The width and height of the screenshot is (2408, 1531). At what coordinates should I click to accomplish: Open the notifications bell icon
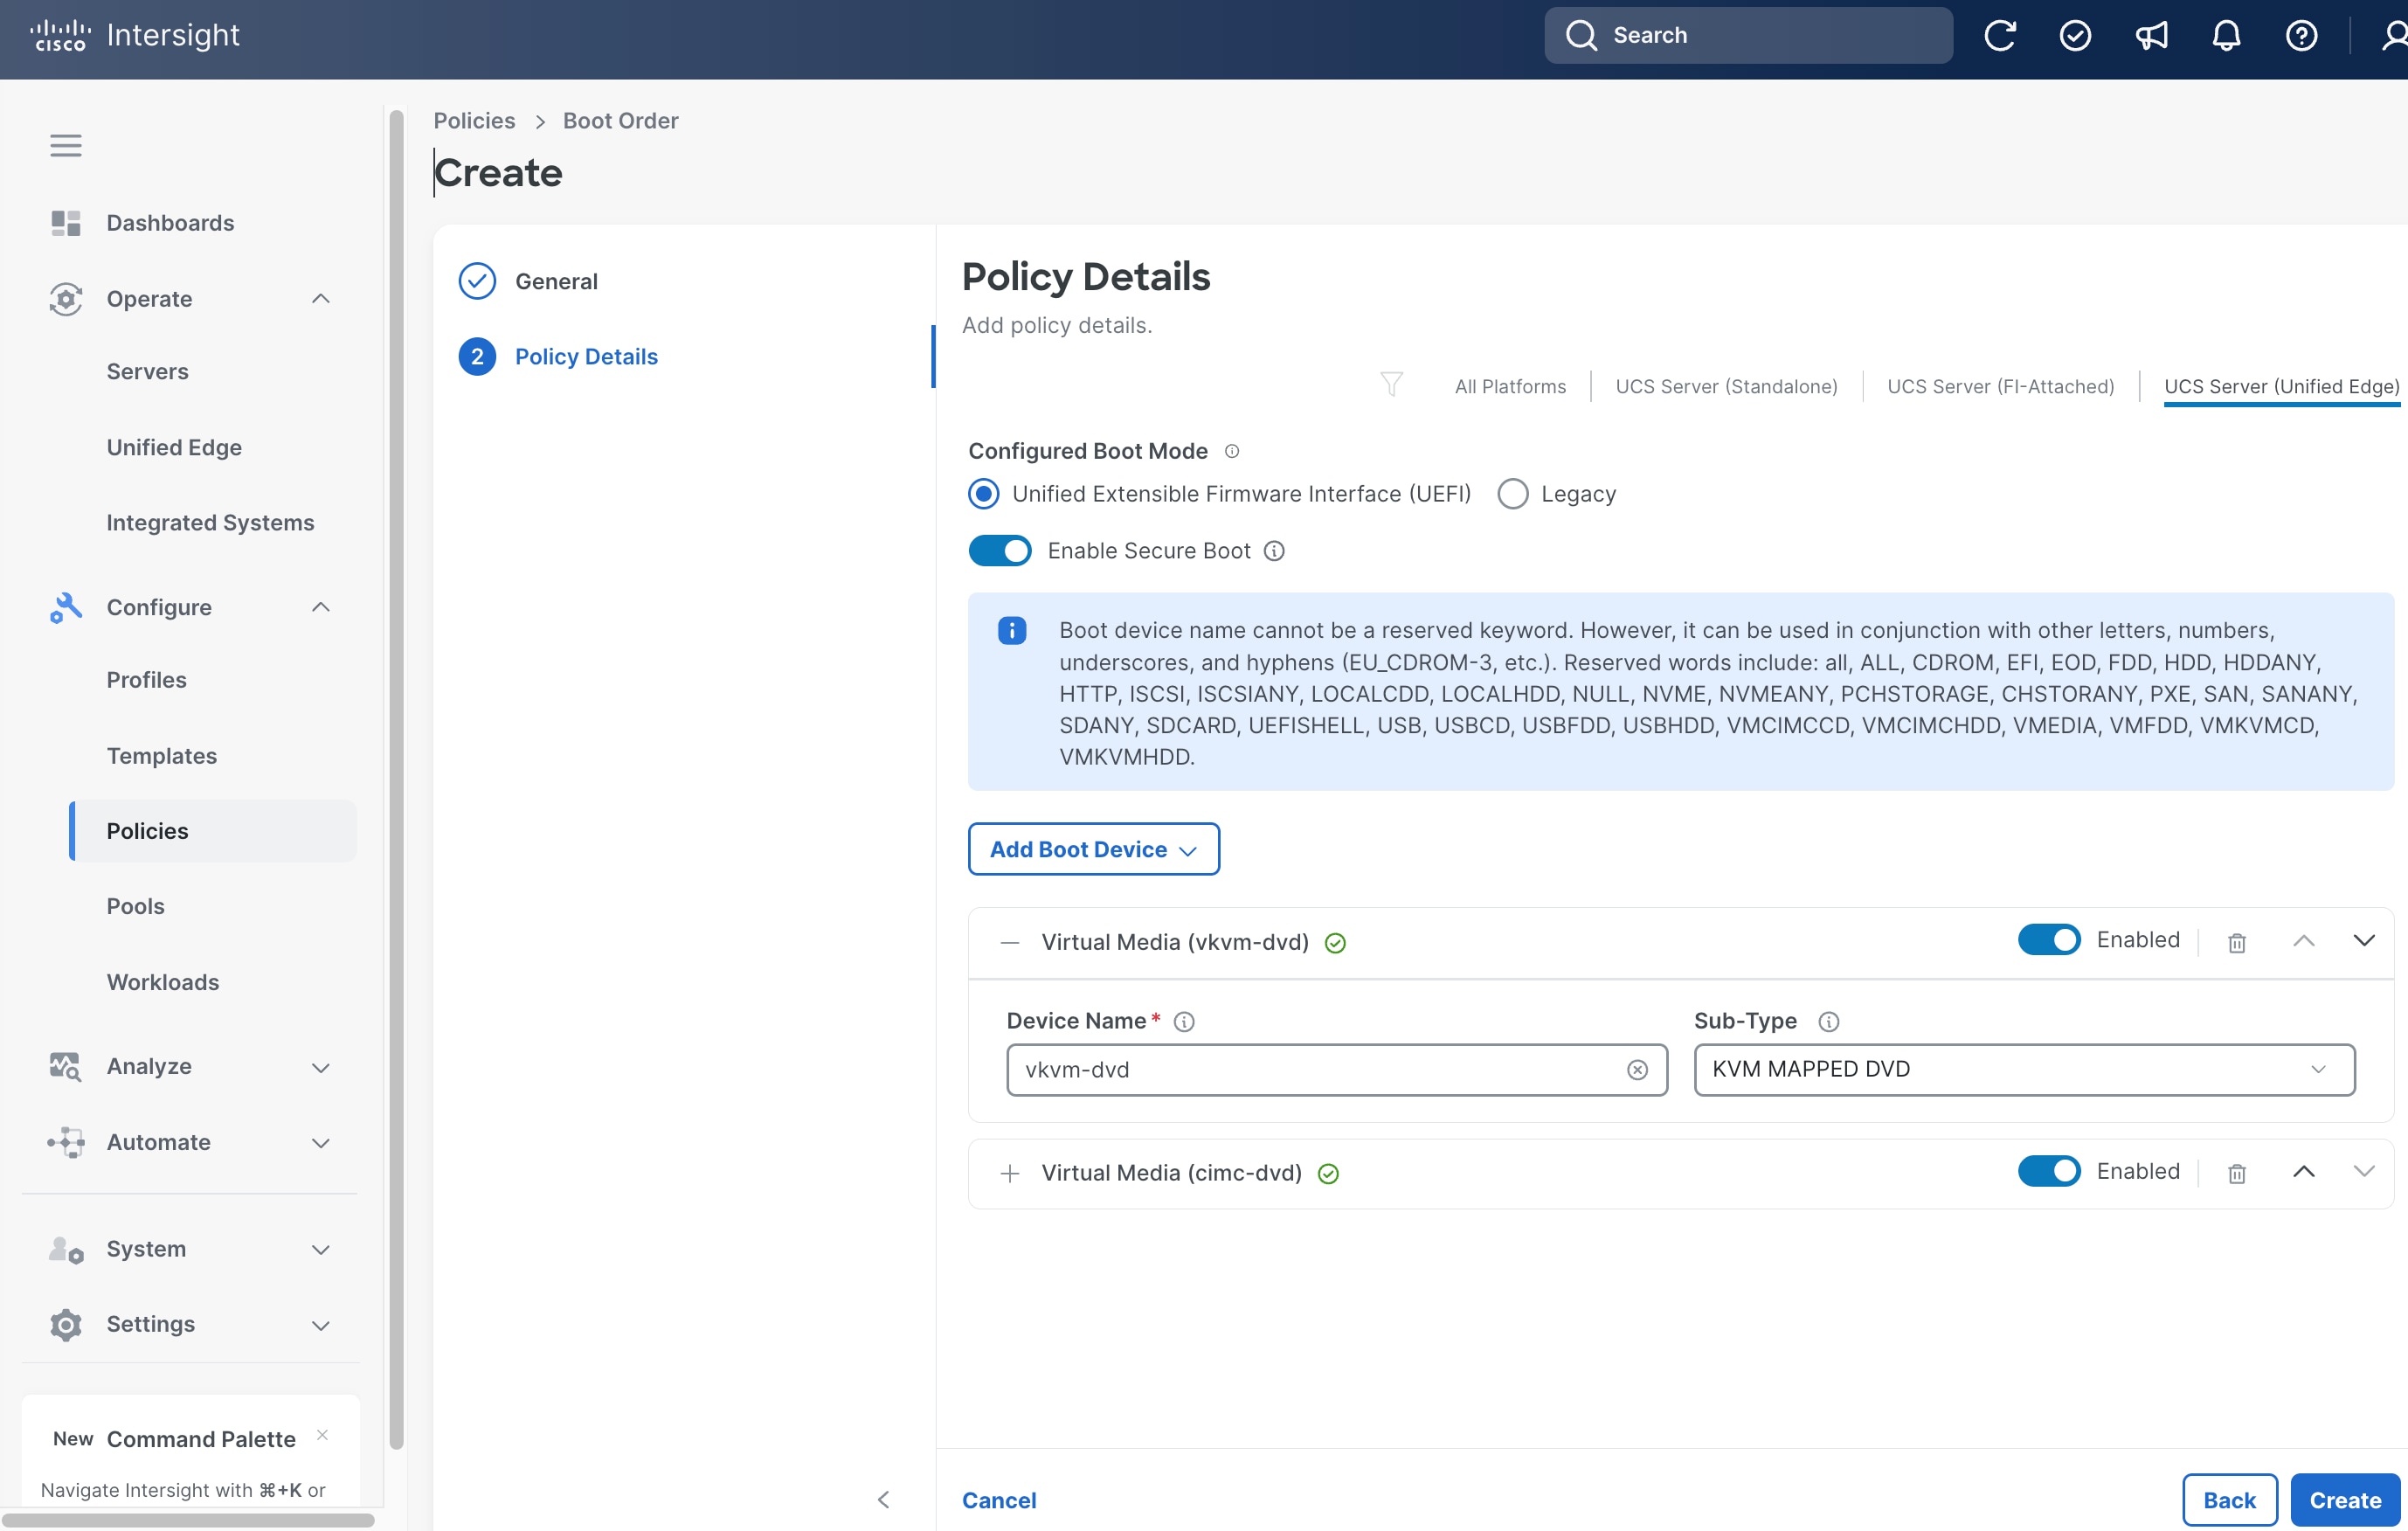tap(2226, 35)
